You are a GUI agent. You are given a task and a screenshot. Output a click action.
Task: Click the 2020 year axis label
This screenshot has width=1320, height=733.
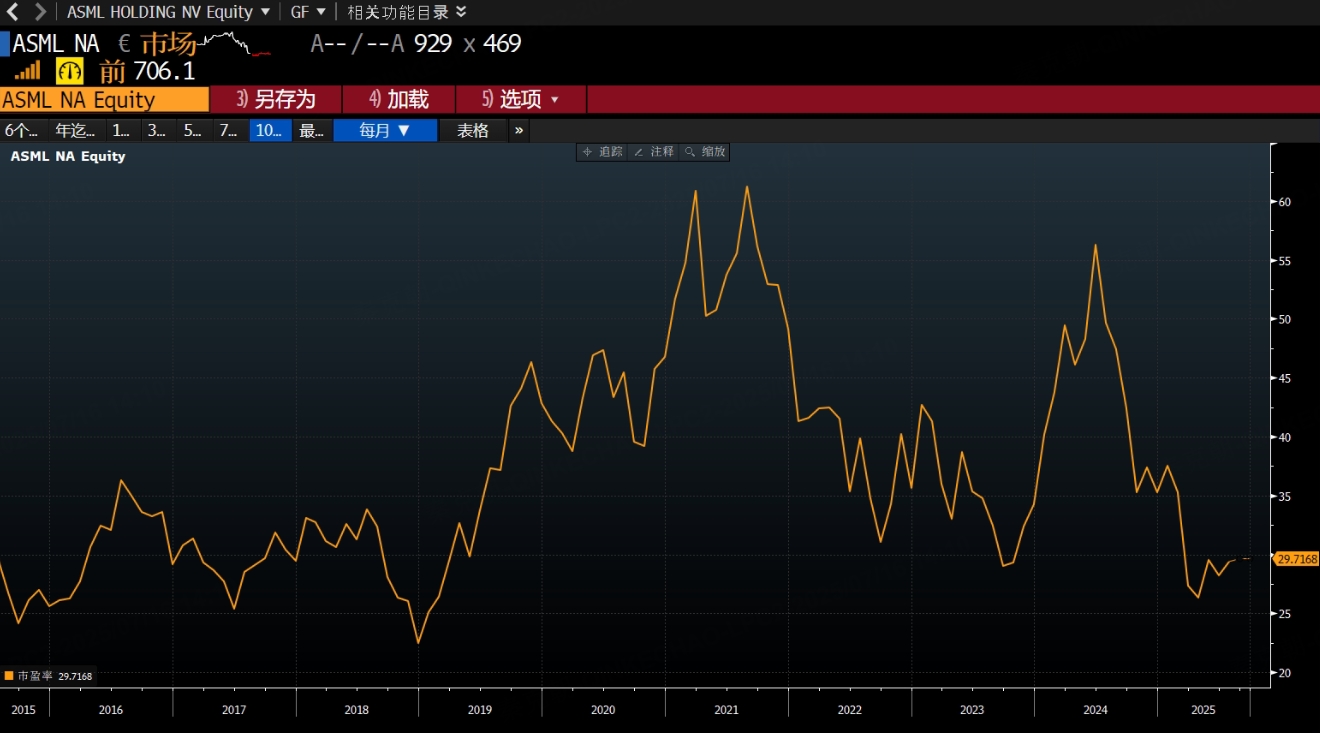603,709
